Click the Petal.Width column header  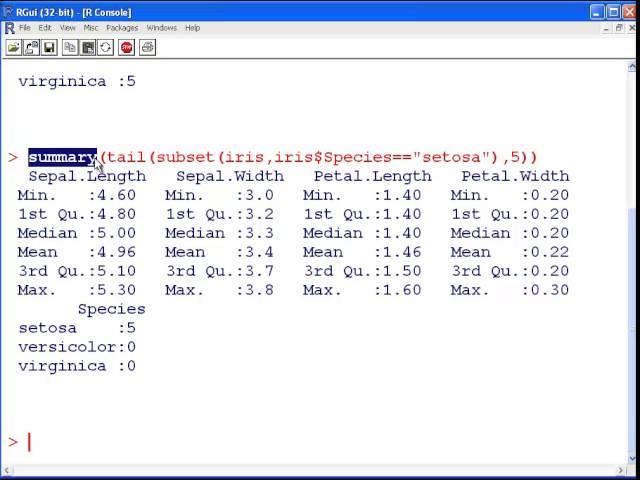click(516, 176)
